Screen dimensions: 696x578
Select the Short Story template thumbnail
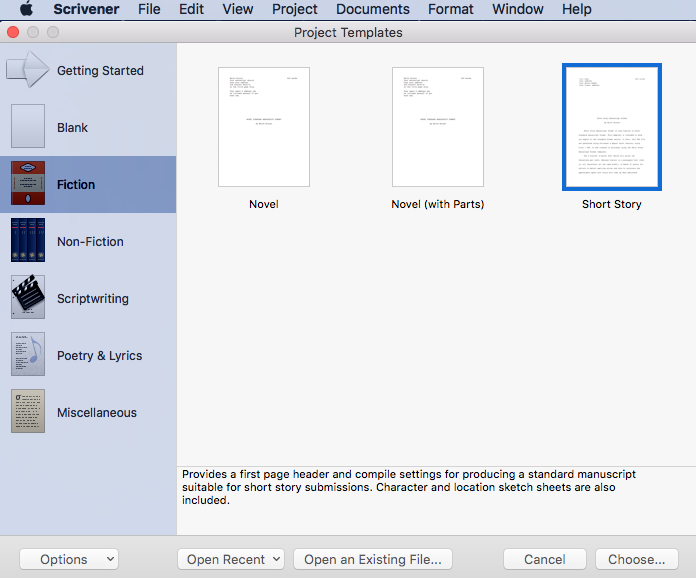(x=612, y=127)
